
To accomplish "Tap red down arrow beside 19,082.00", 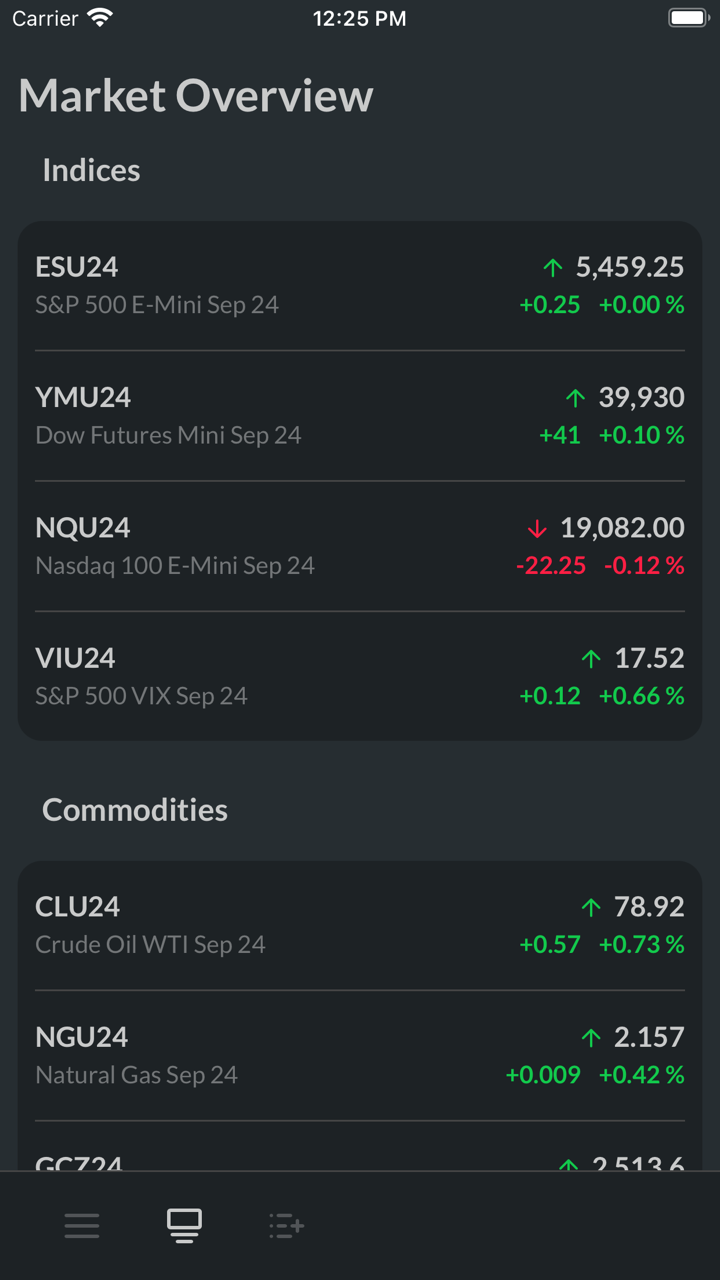I will click(537, 528).
